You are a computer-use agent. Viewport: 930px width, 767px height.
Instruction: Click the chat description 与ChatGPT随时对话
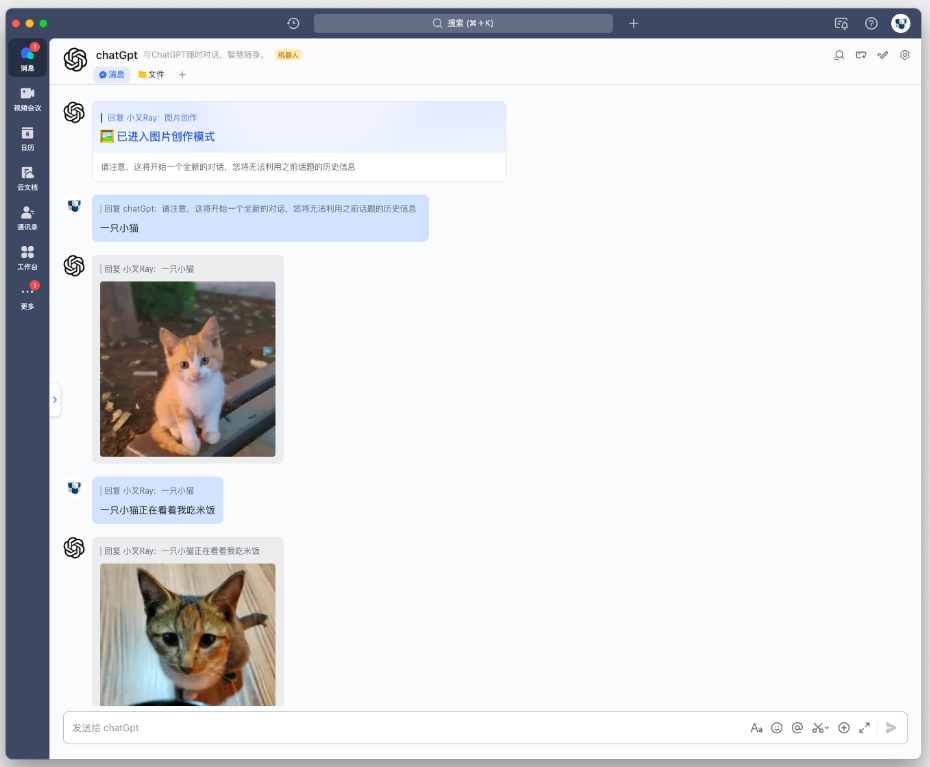pyautogui.click(x=204, y=55)
